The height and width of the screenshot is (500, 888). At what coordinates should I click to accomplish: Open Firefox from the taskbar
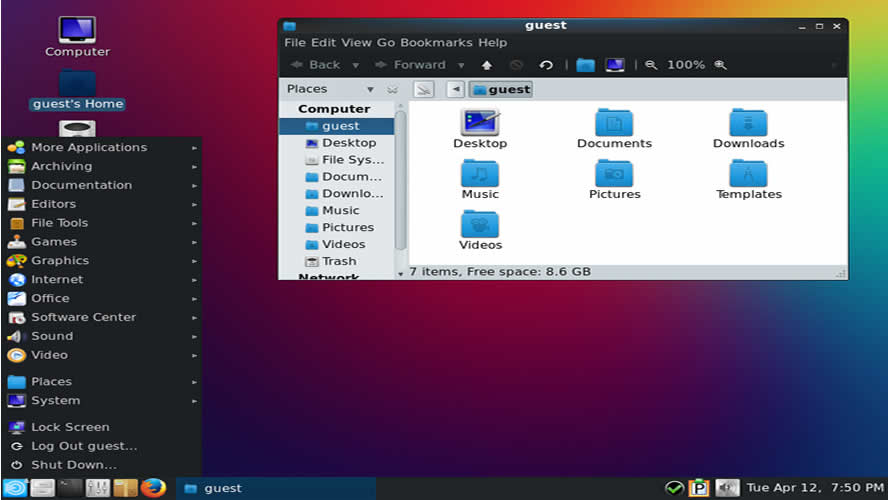click(x=153, y=488)
